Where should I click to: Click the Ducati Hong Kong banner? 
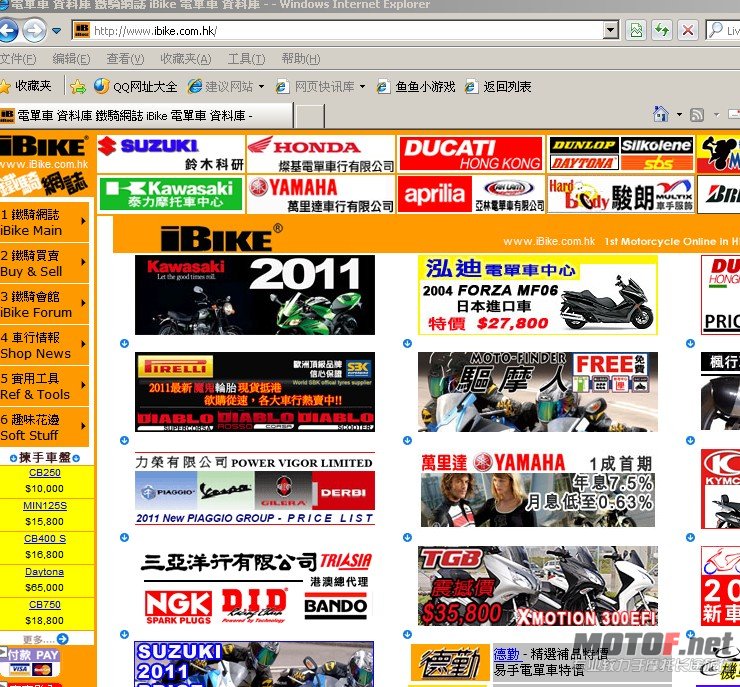coord(471,154)
